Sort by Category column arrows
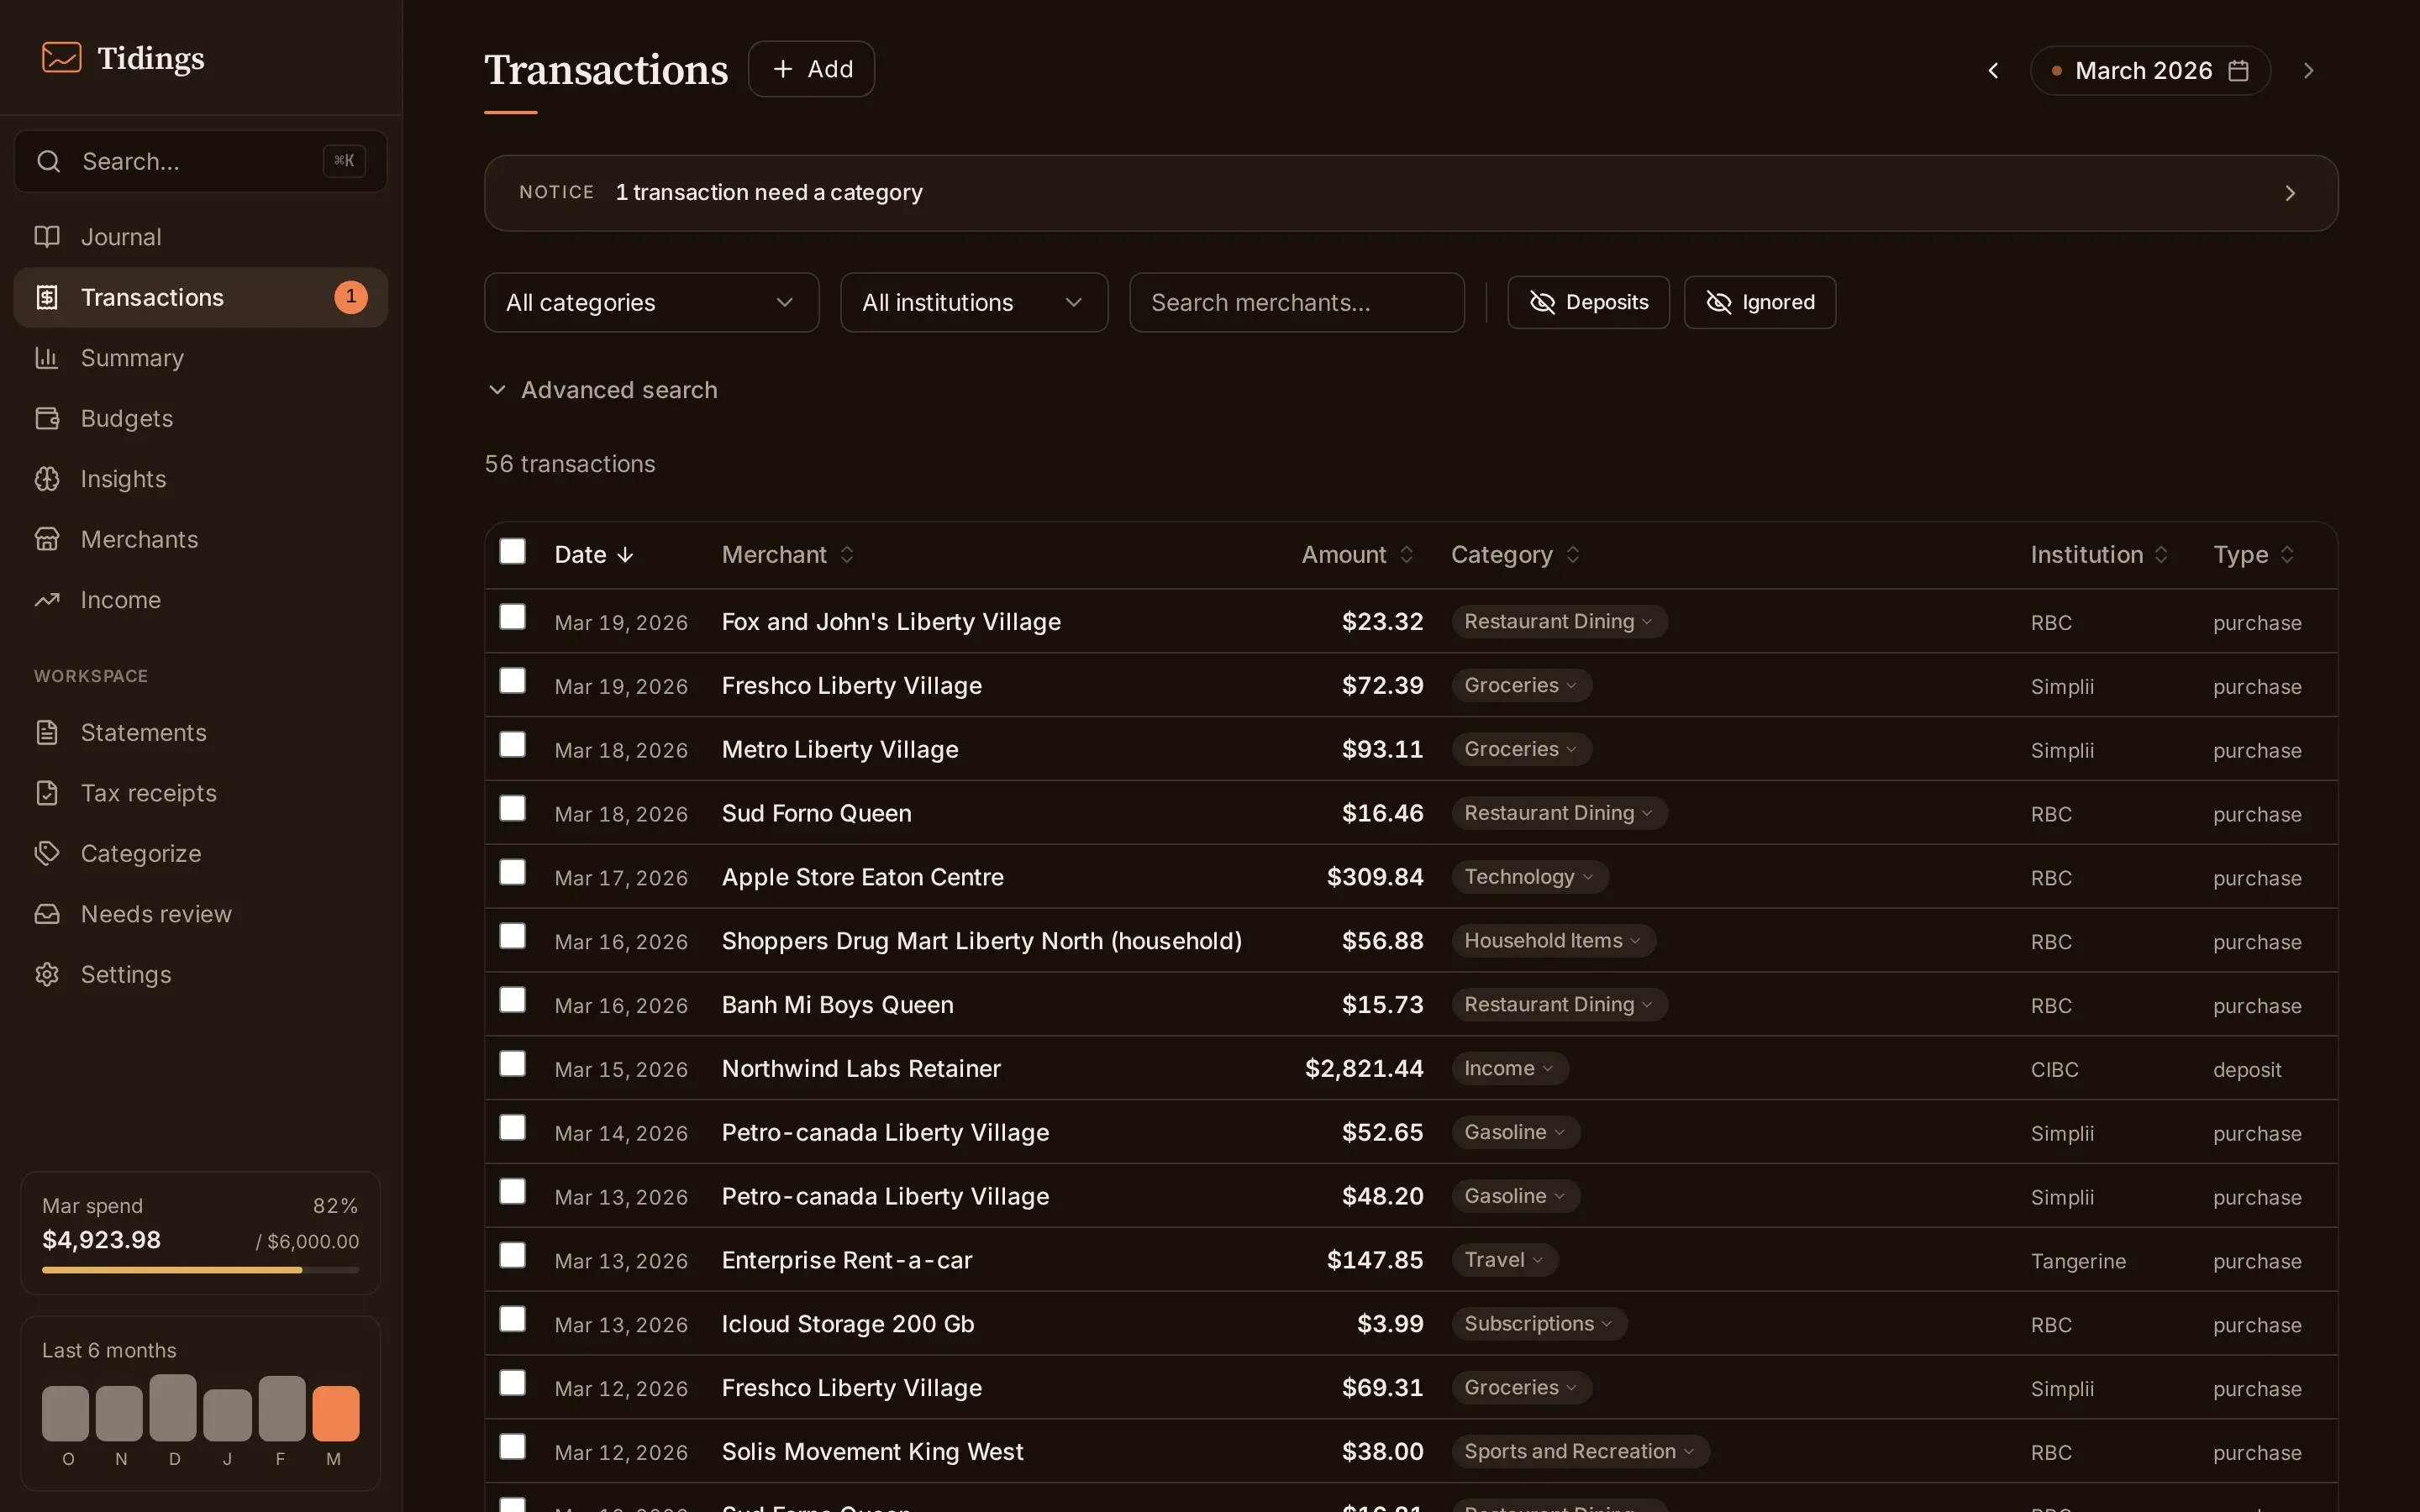2420x1512 pixels. (x=1572, y=554)
